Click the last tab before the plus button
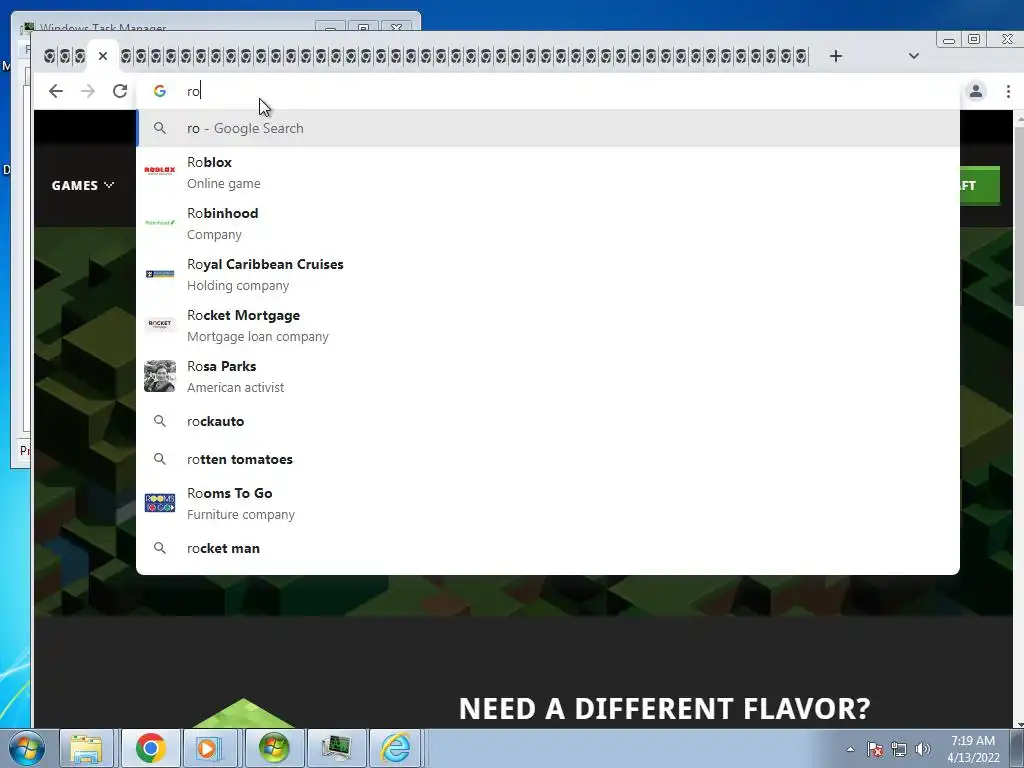This screenshot has height=768, width=1024. (801, 56)
